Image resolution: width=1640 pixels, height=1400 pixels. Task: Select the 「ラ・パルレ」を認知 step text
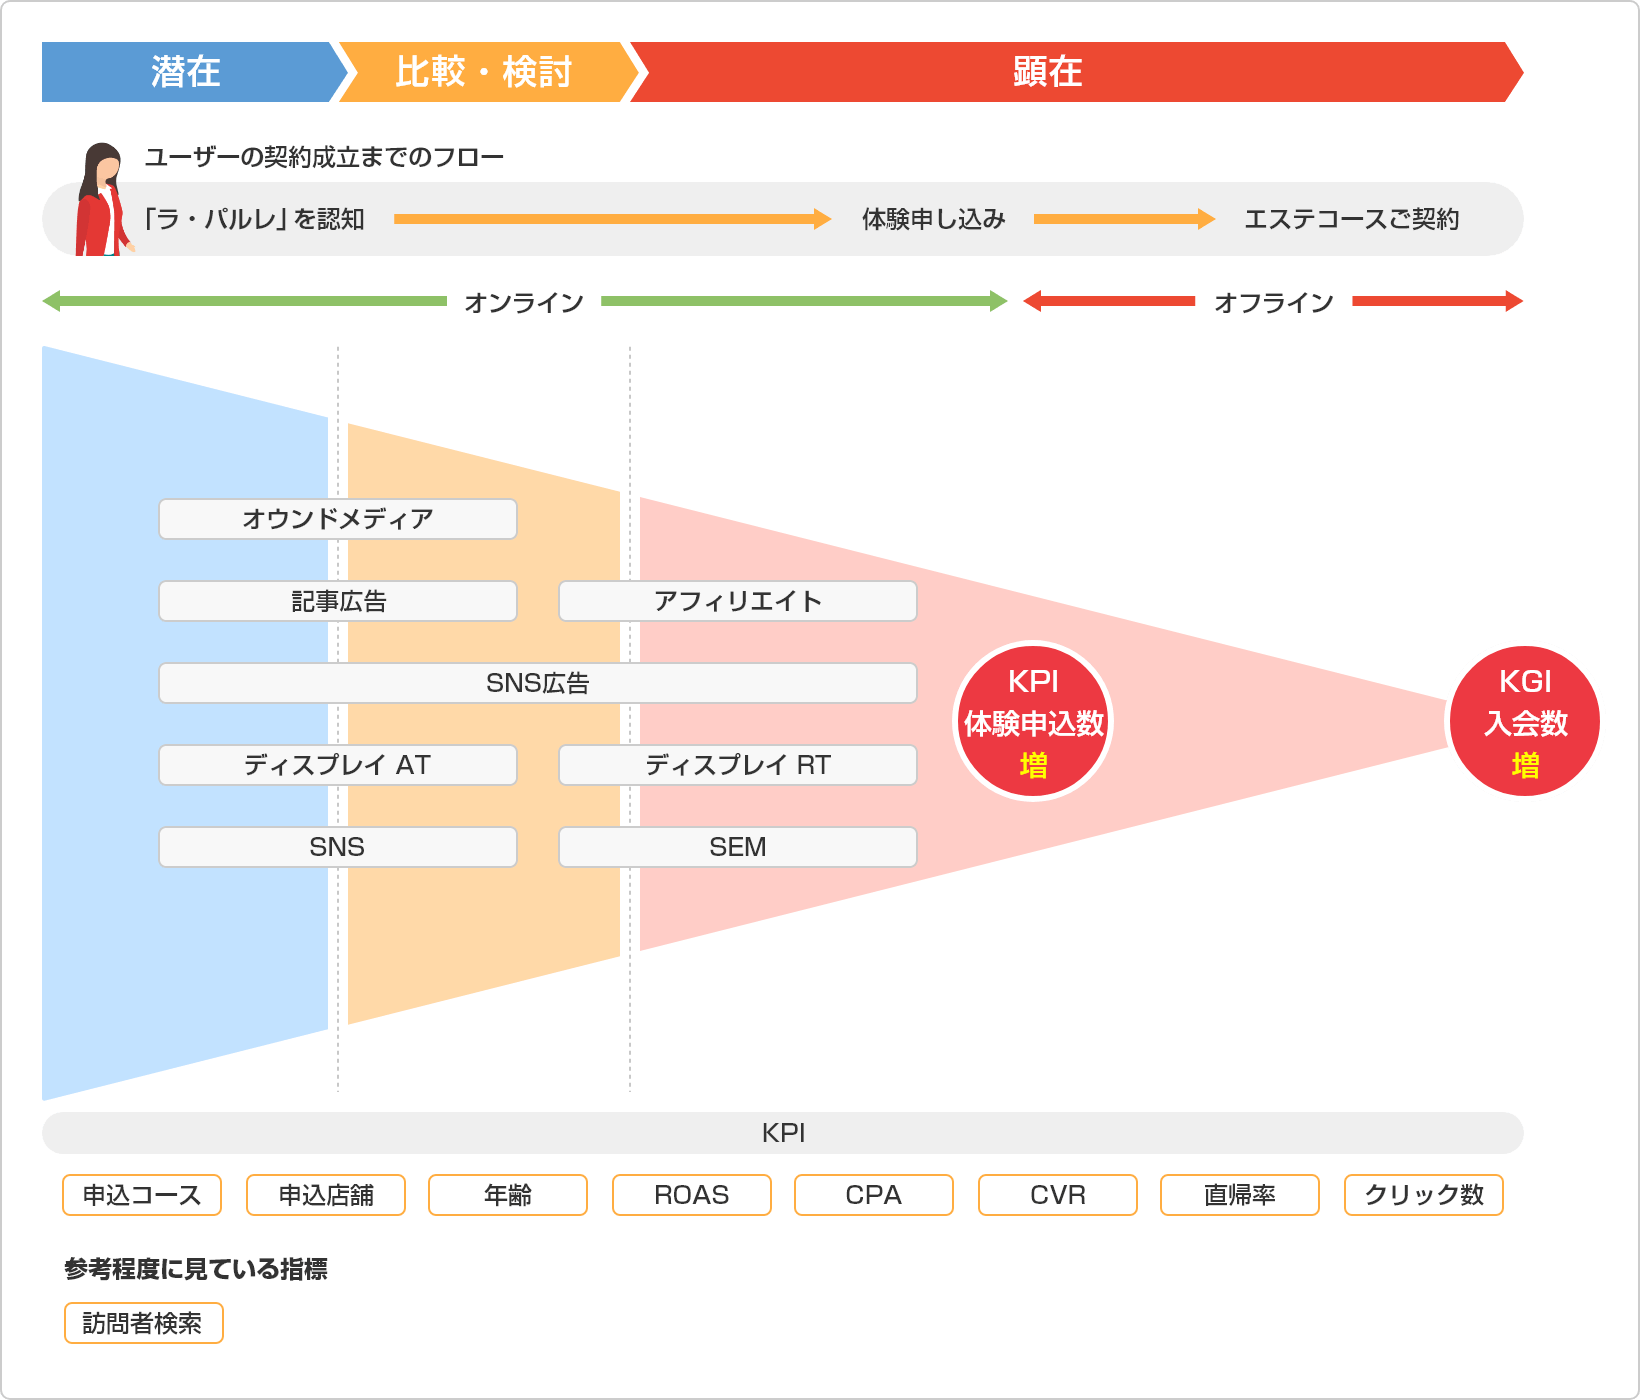[254, 219]
